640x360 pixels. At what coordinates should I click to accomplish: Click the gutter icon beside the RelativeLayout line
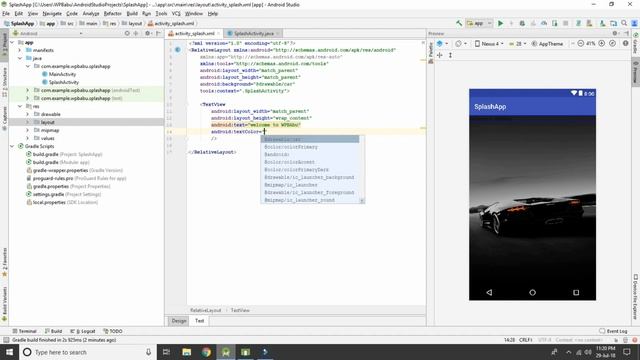(178, 50)
